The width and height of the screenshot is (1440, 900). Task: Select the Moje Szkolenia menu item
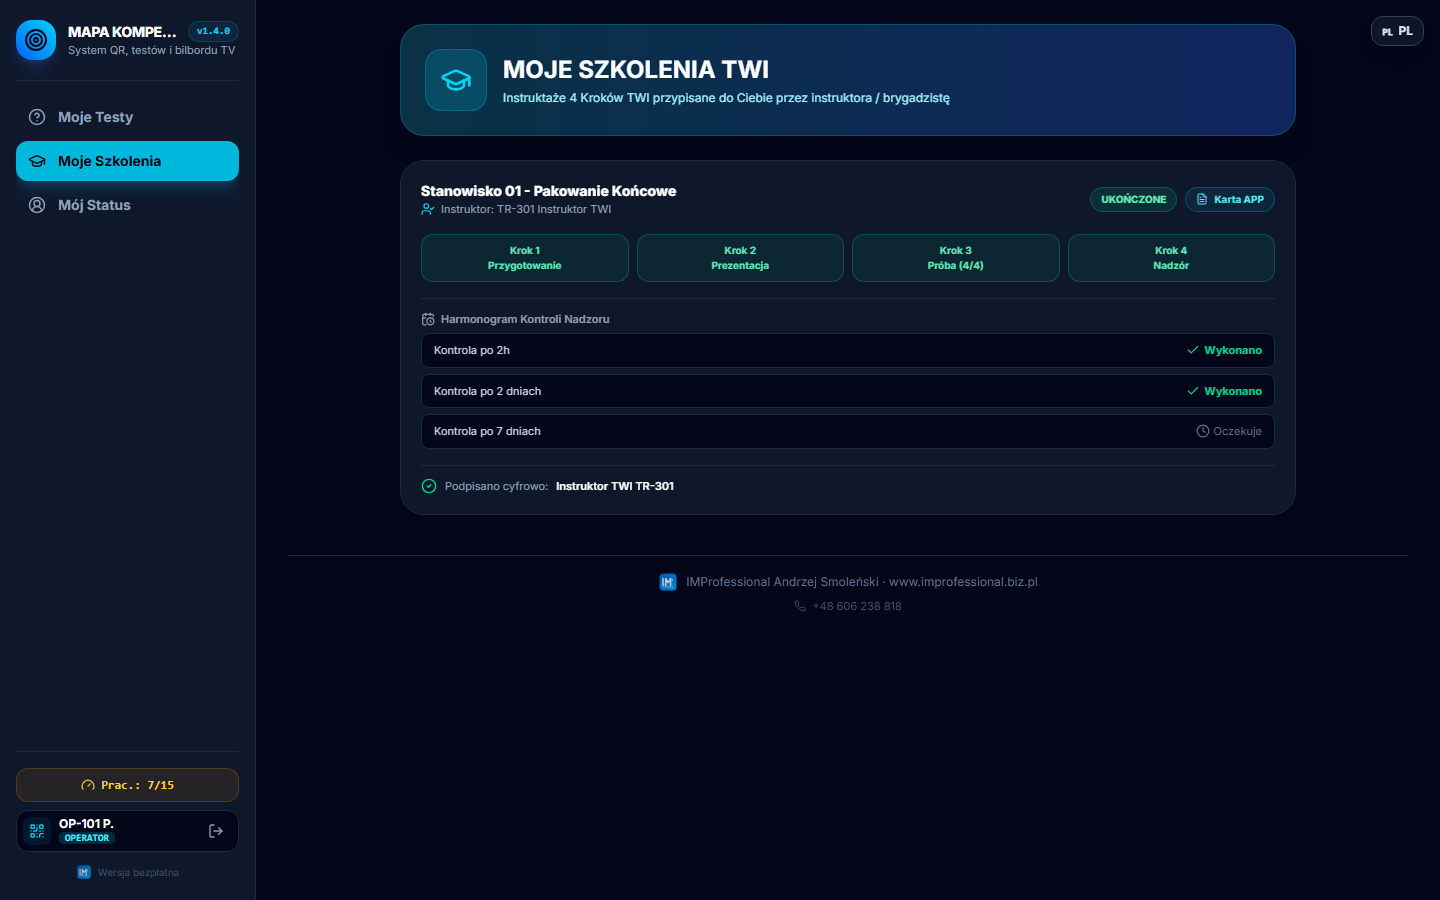coord(127,161)
